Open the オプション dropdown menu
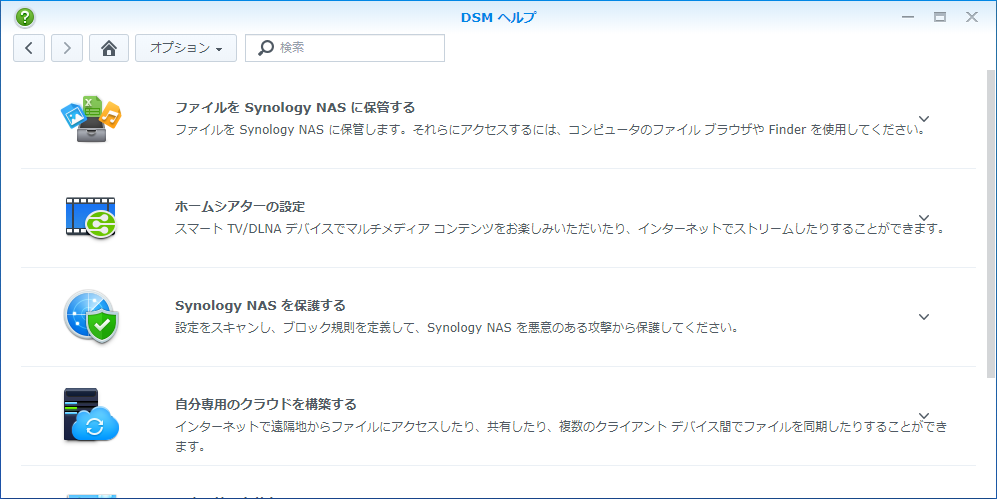Image resolution: width=997 pixels, height=499 pixels. tap(186, 48)
